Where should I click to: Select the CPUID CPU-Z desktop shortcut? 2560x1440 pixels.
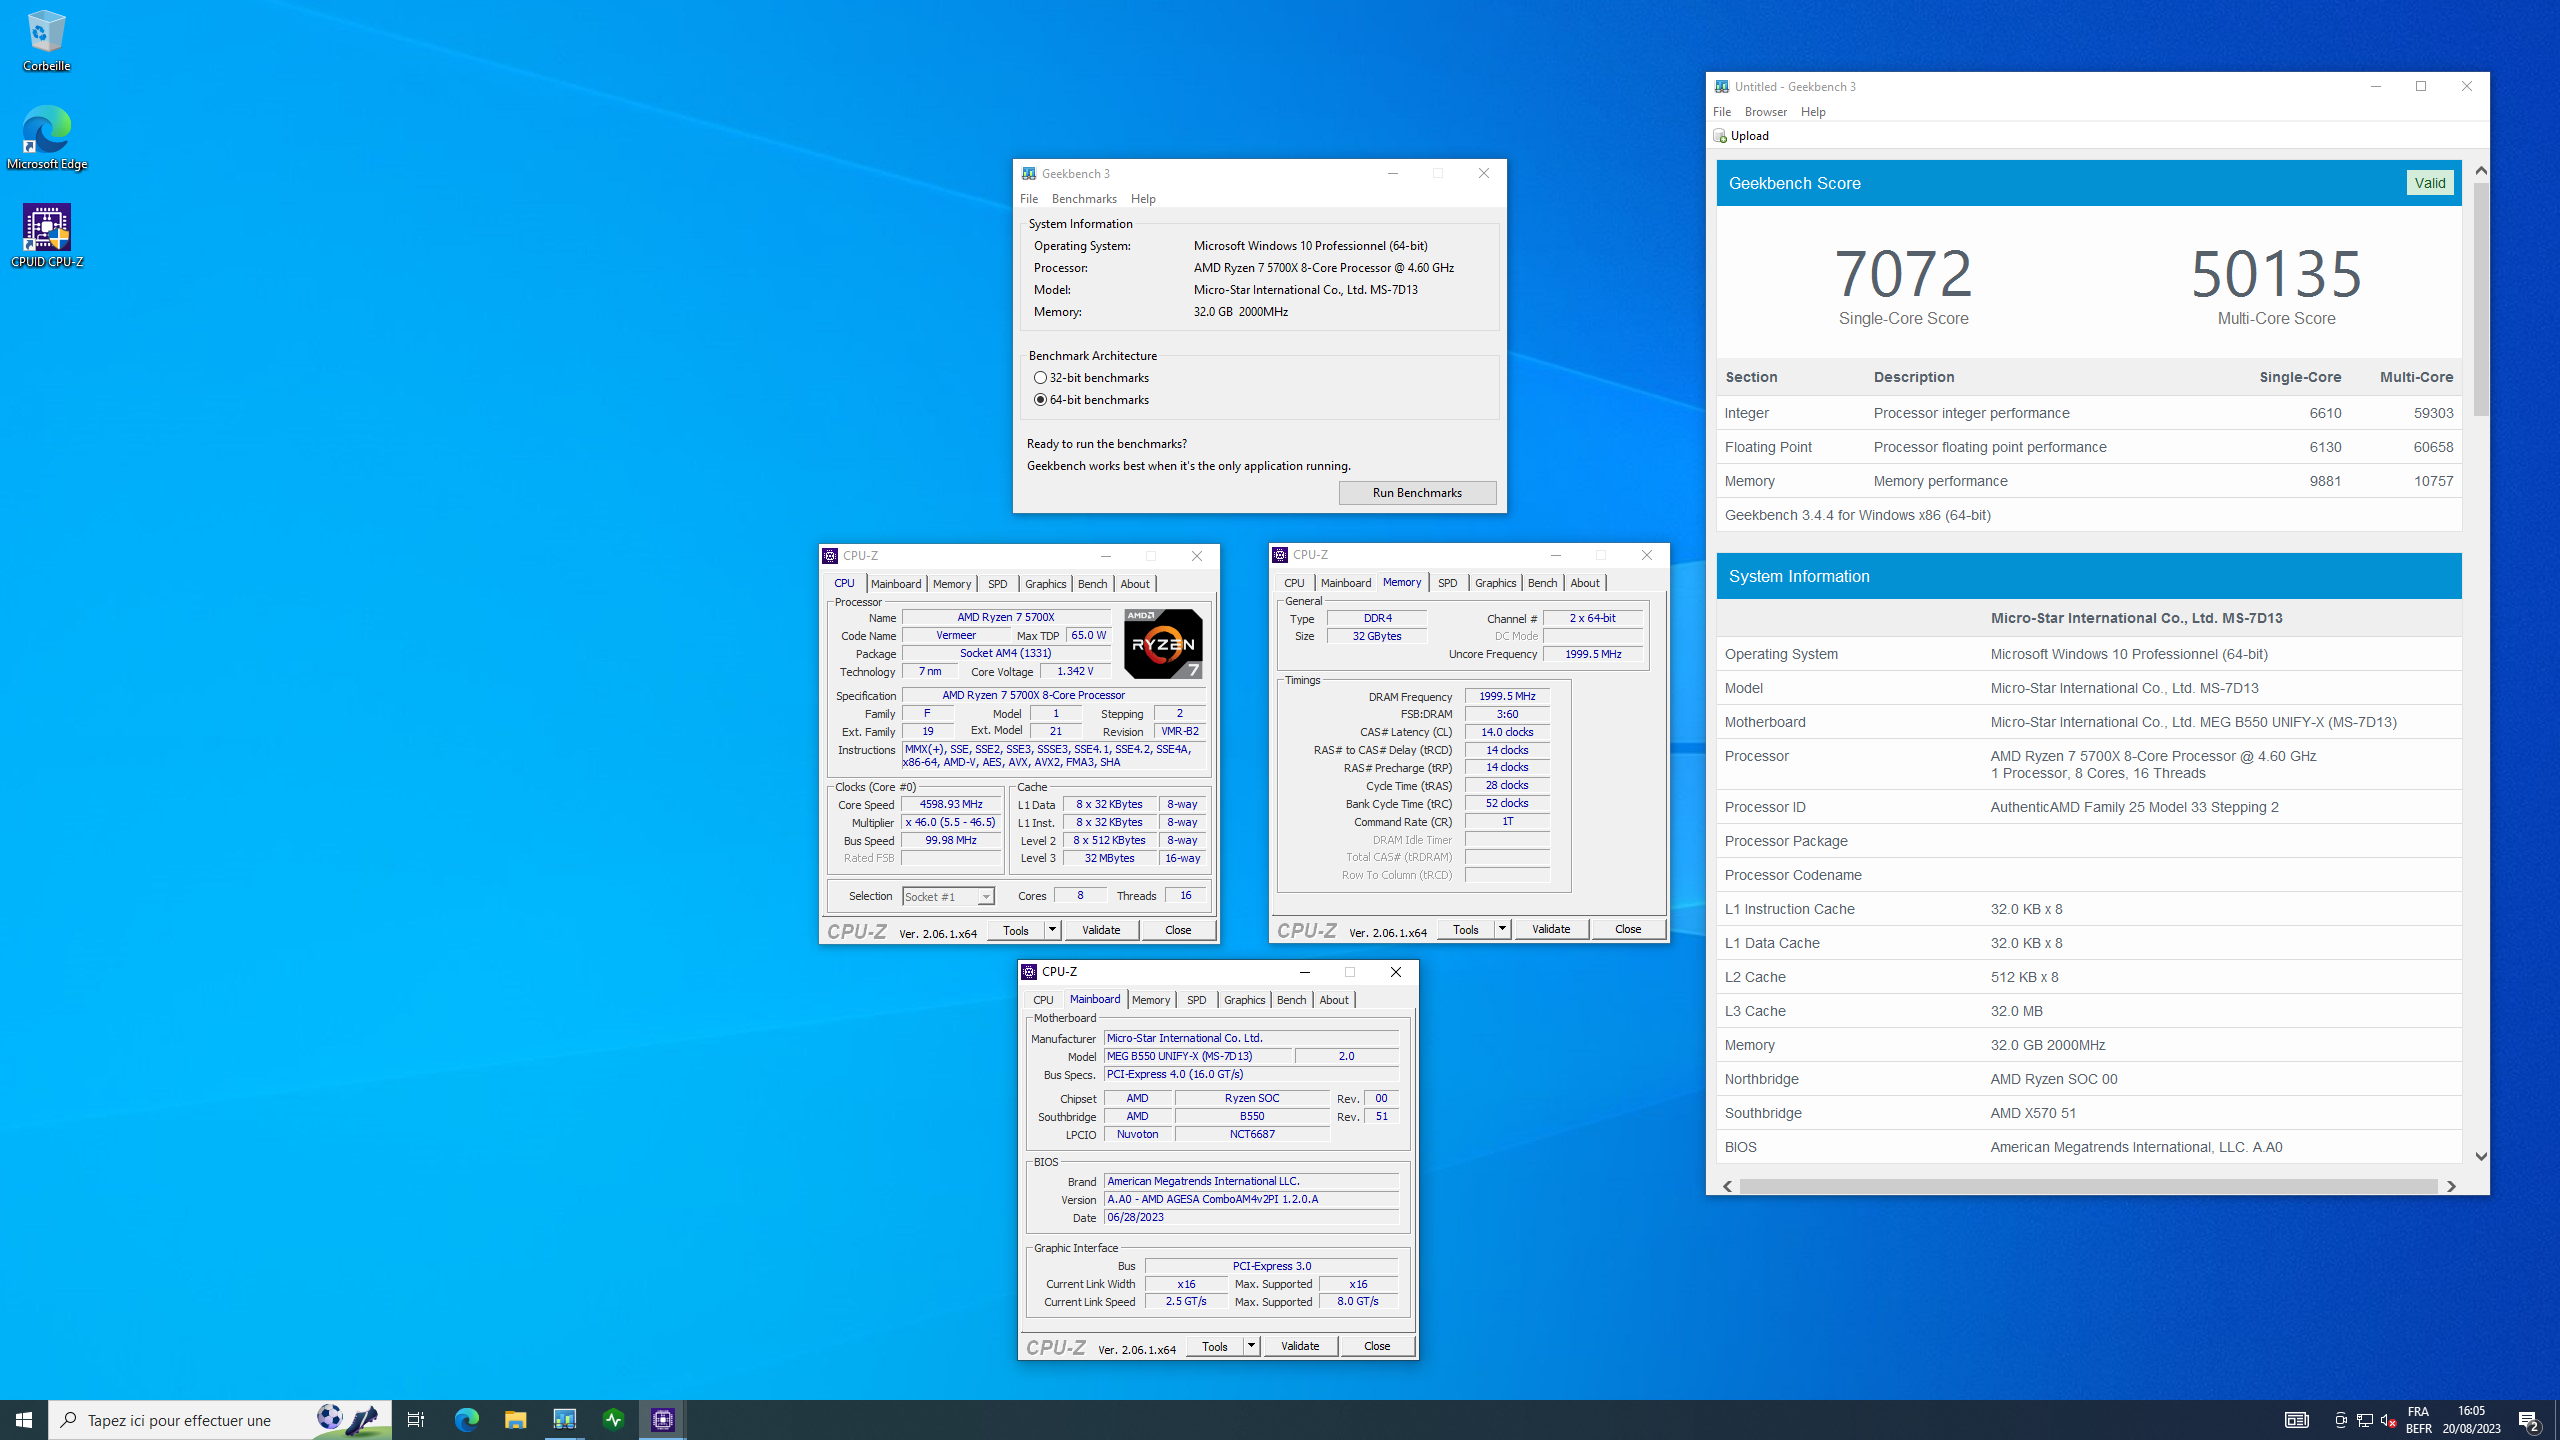tap(46, 236)
